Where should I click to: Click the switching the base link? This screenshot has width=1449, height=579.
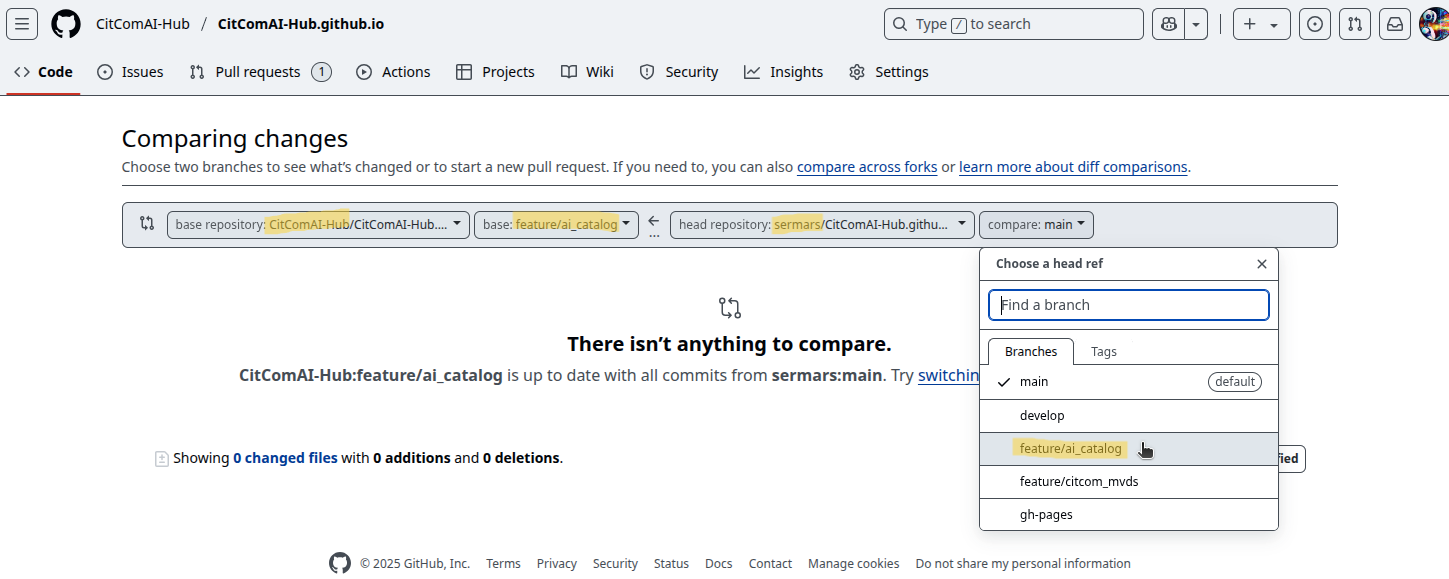948,376
